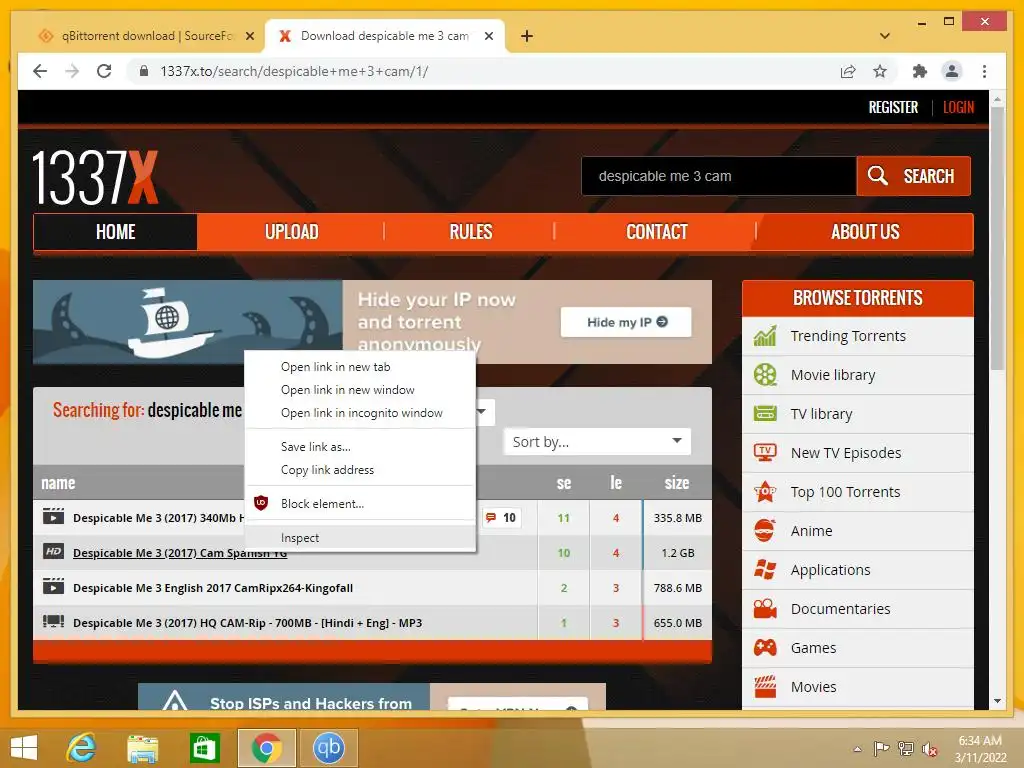Click the Hide my IP button

coord(626,322)
